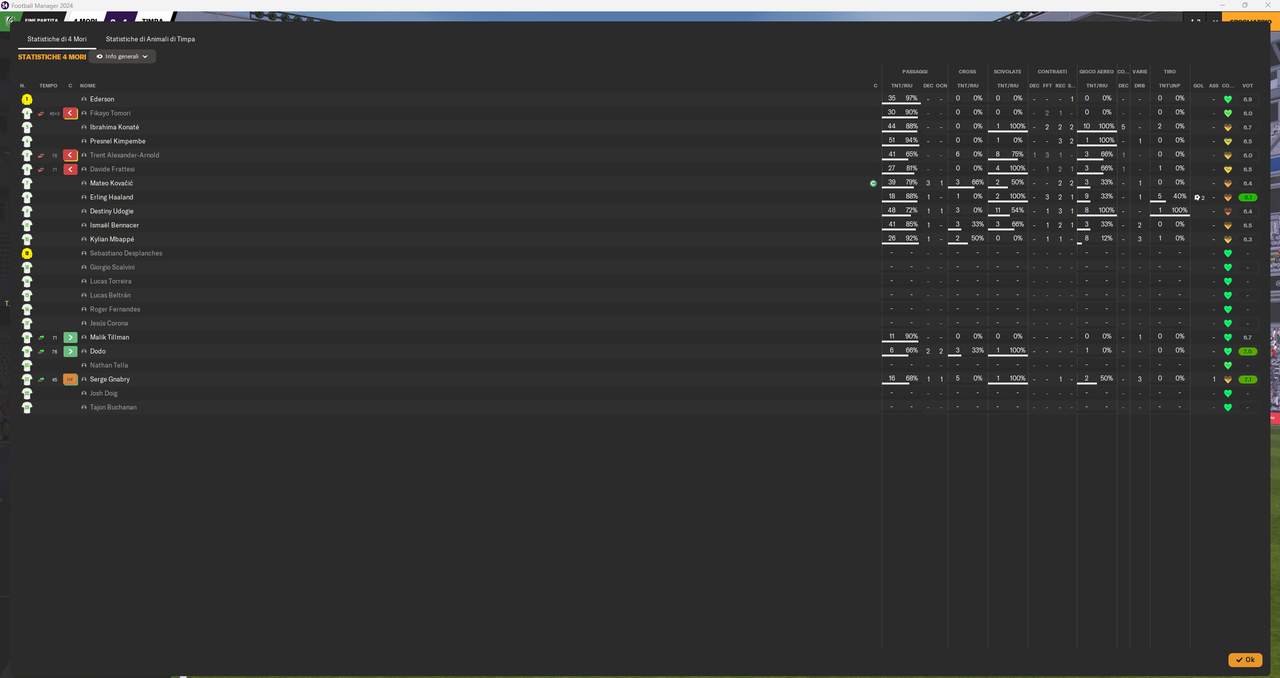Open player Nathan Tella
This screenshot has height=678, width=1280.
(109, 365)
